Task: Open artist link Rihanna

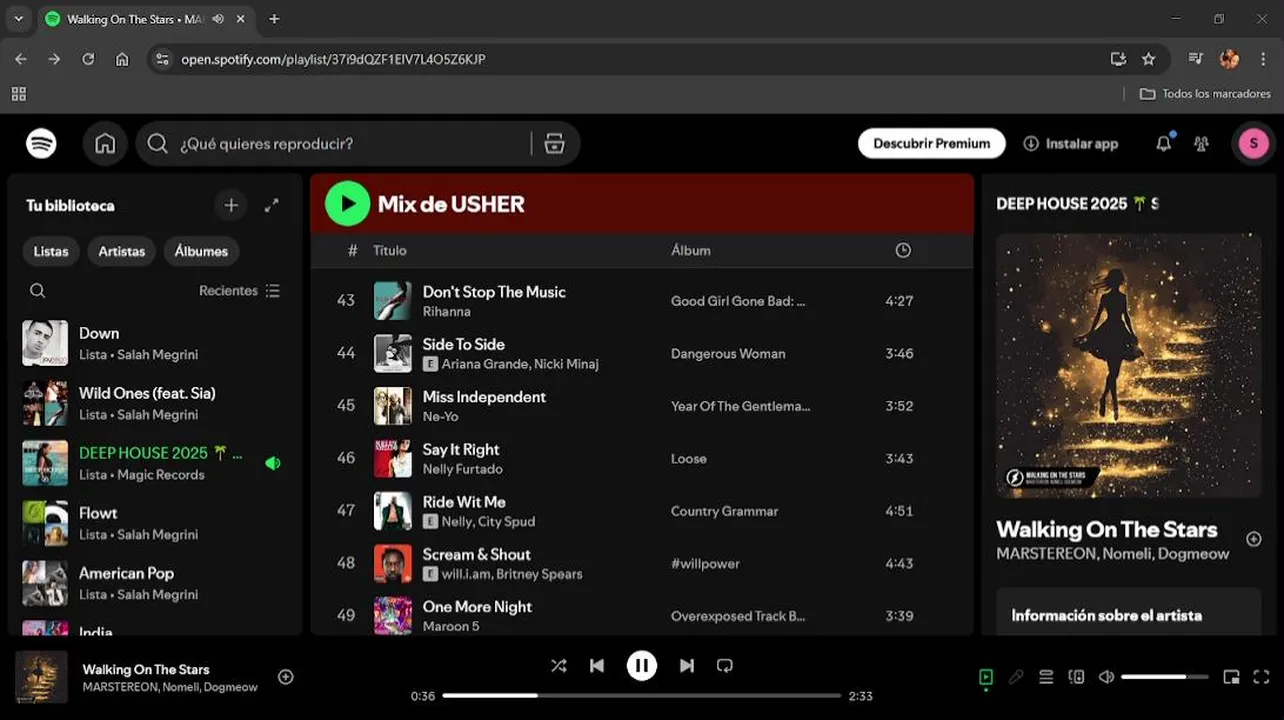Action: coord(446,312)
